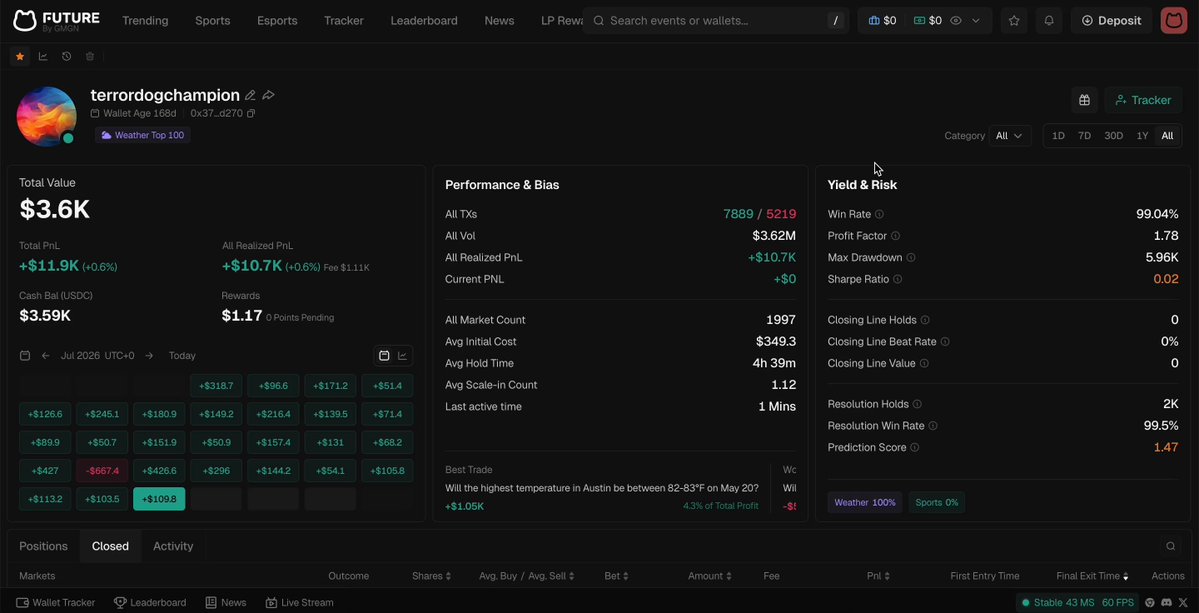Open the Category All dropdown
This screenshot has height=613, width=1199.
point(1009,135)
